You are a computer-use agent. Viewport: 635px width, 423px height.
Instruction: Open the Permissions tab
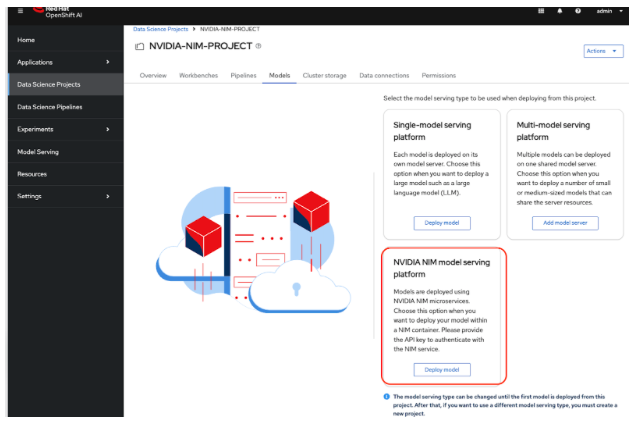point(438,76)
